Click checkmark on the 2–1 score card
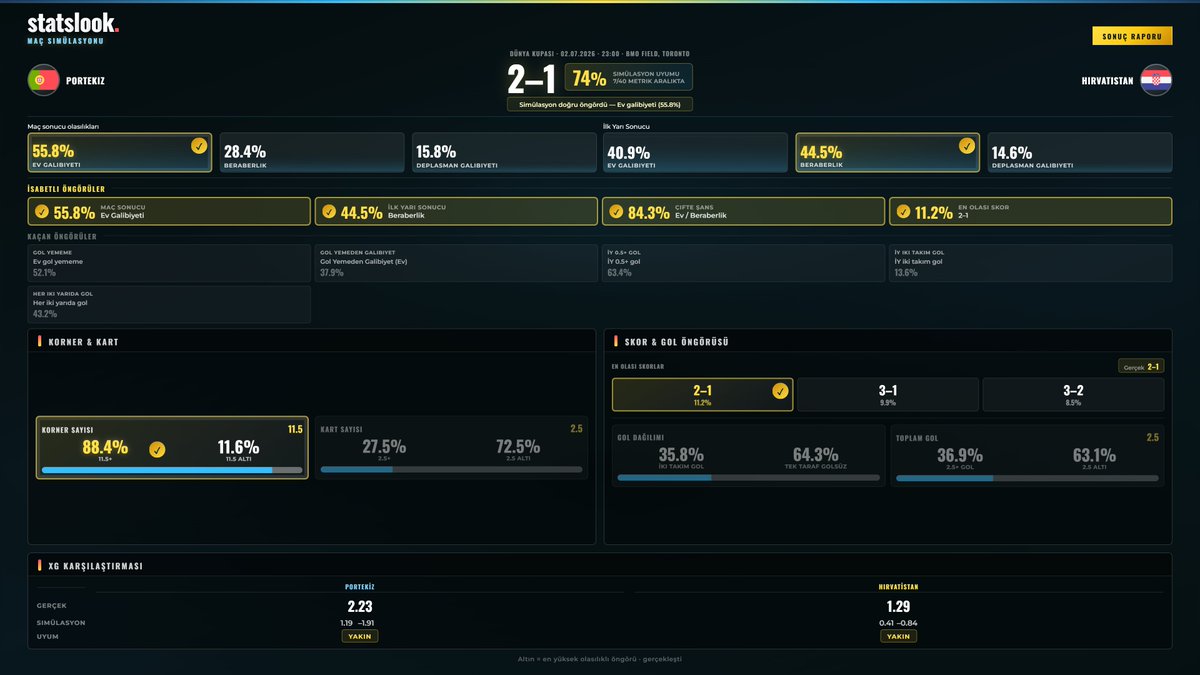Image resolution: width=1200 pixels, height=675 pixels. pyautogui.click(x=780, y=391)
